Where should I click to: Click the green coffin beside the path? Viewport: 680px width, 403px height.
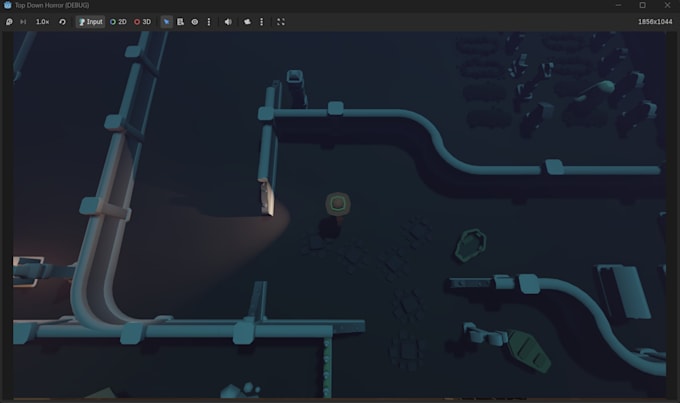(x=470, y=245)
